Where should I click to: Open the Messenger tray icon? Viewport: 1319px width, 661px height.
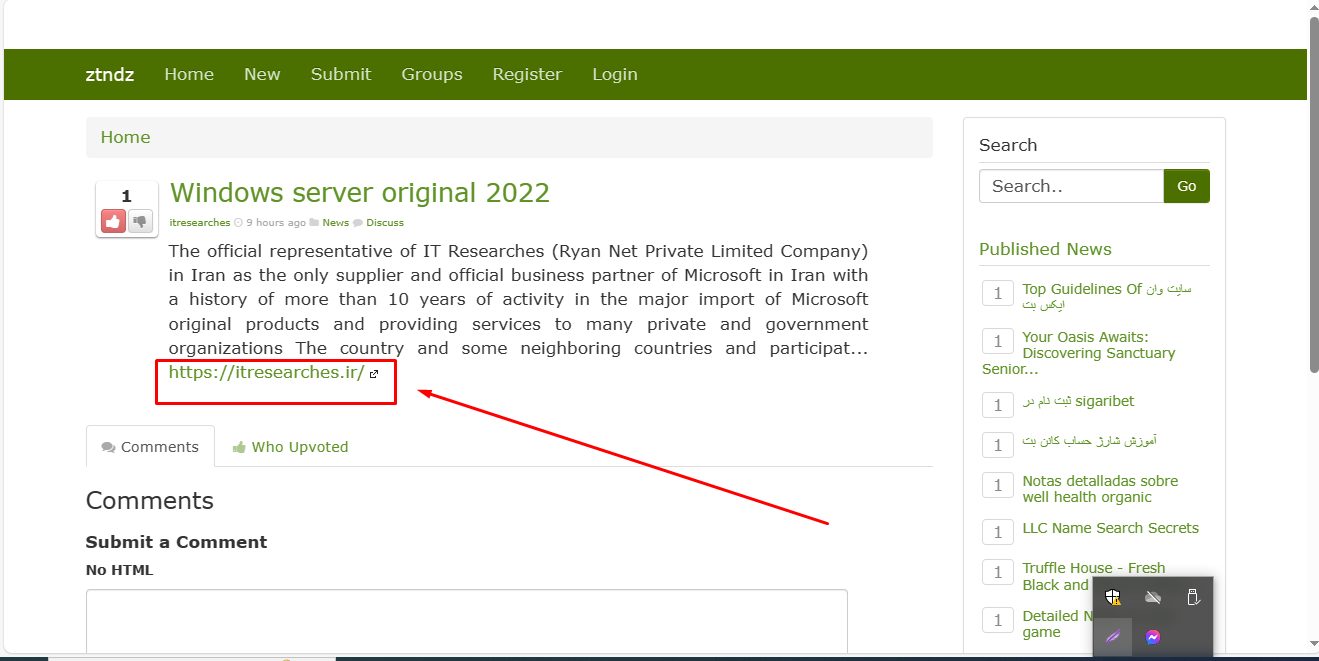[x=1153, y=637]
